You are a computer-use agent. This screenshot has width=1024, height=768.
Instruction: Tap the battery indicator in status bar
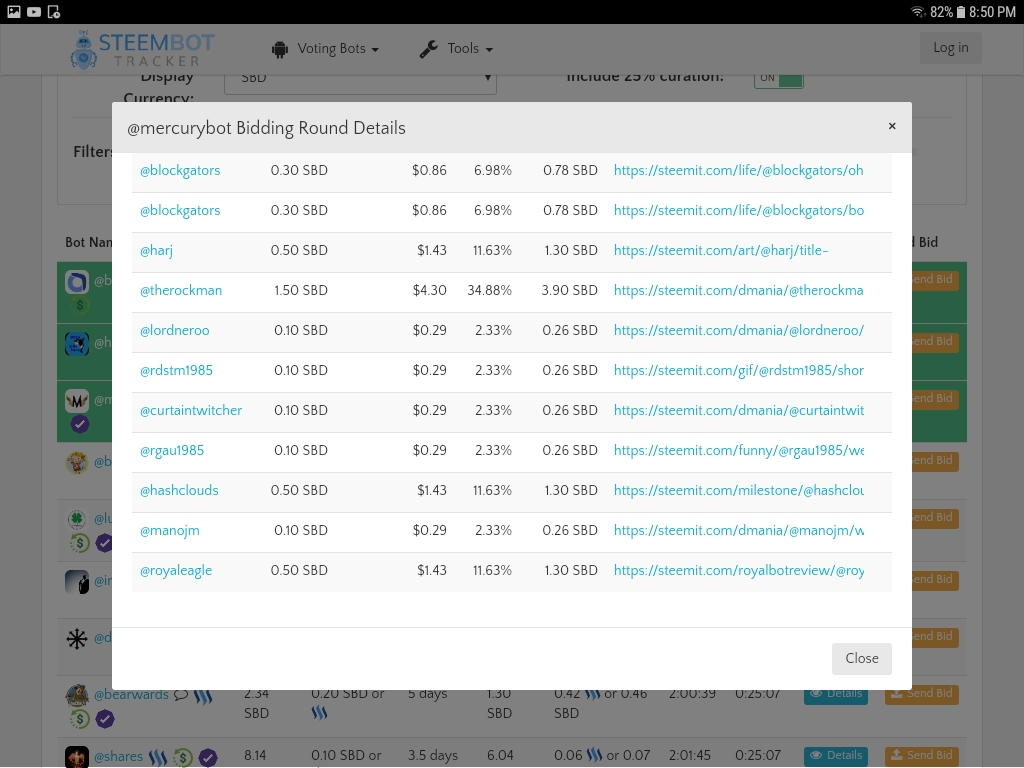[961, 12]
